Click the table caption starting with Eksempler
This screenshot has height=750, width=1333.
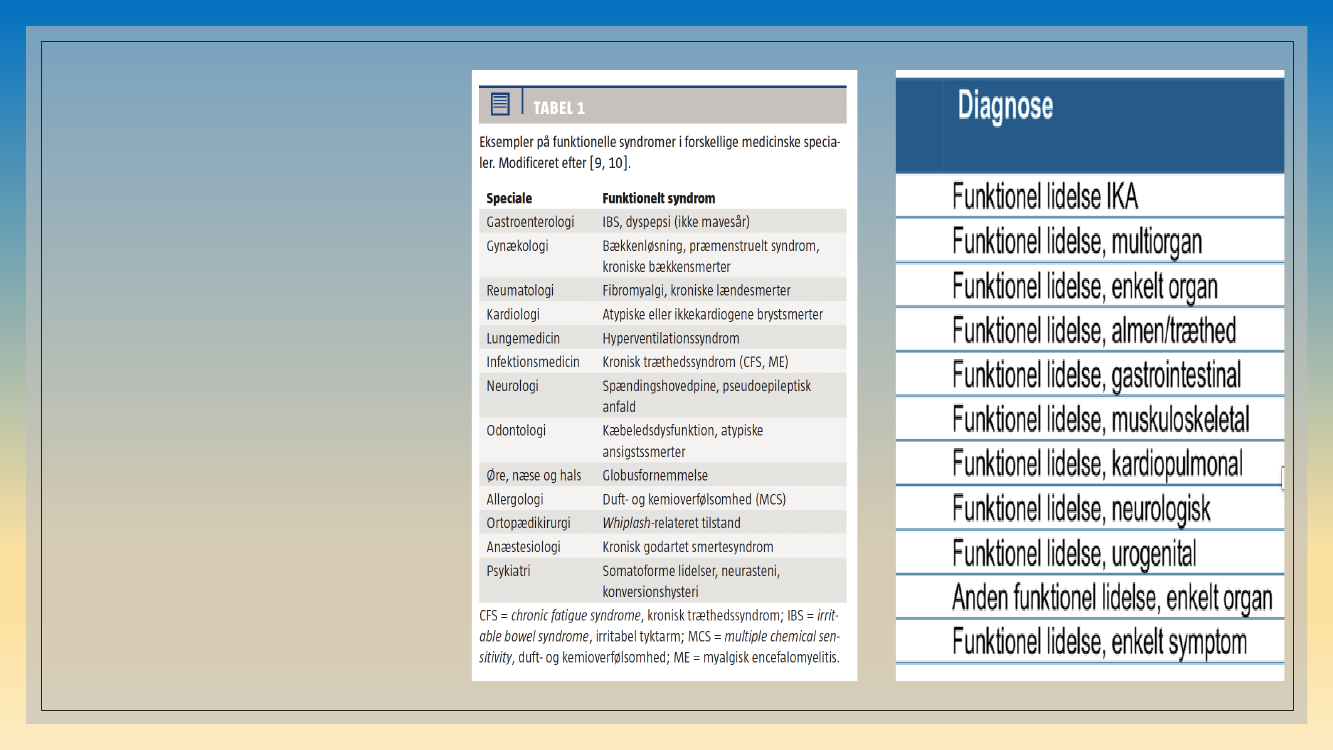pyautogui.click(x=659, y=153)
